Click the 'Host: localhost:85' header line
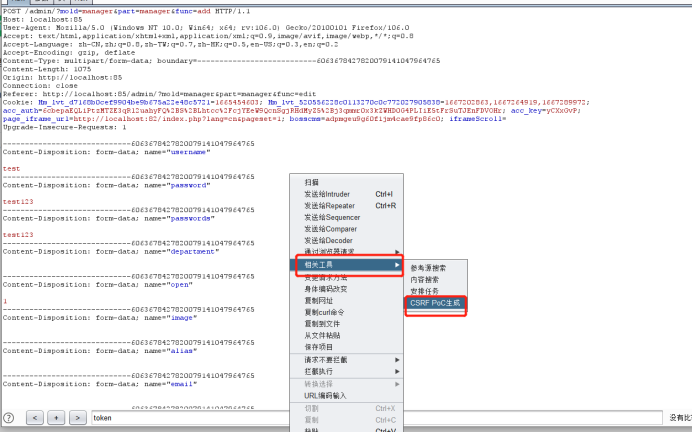This screenshot has width=692, height=432. point(42,19)
